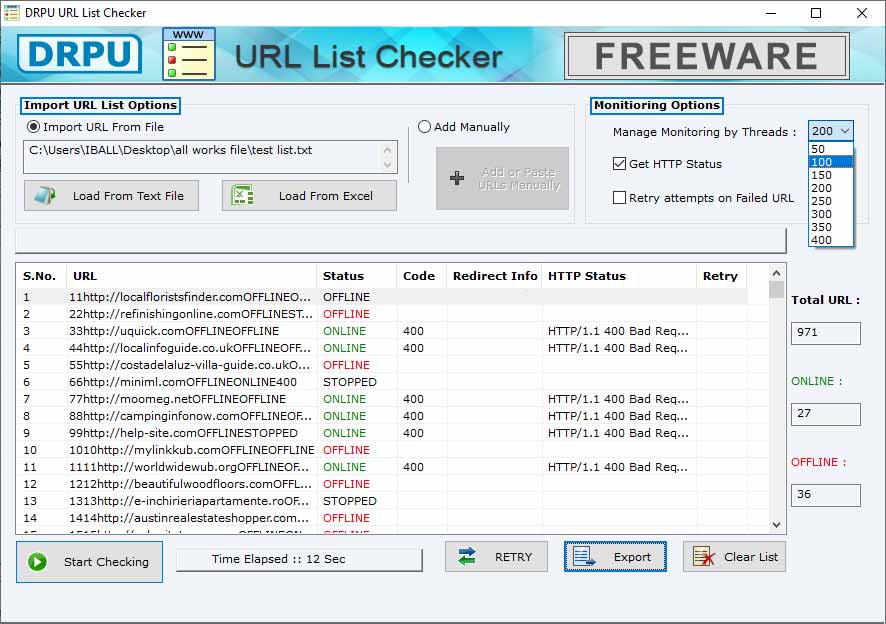Choose 50 threads from the dropdown list

point(830,149)
